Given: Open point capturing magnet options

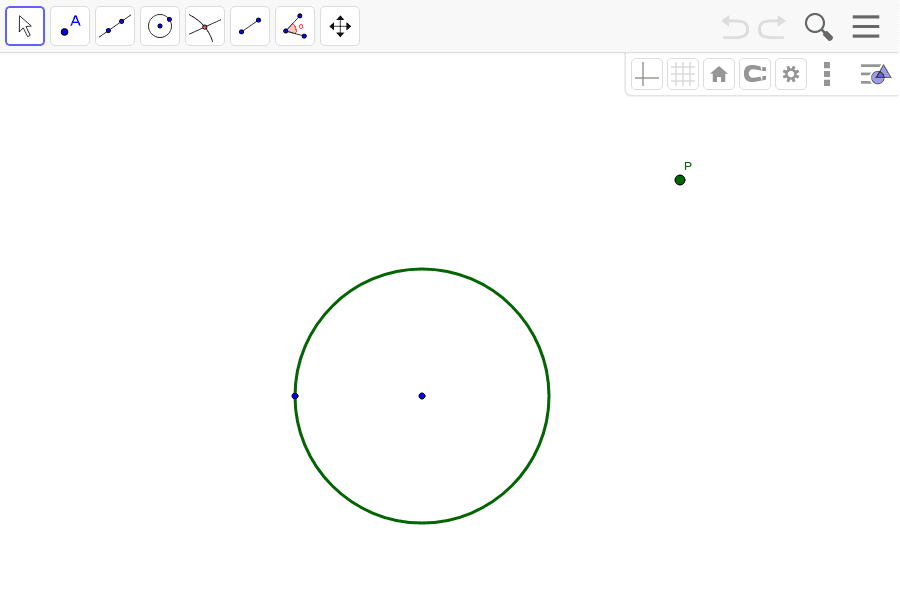Looking at the screenshot, I should coord(755,74).
